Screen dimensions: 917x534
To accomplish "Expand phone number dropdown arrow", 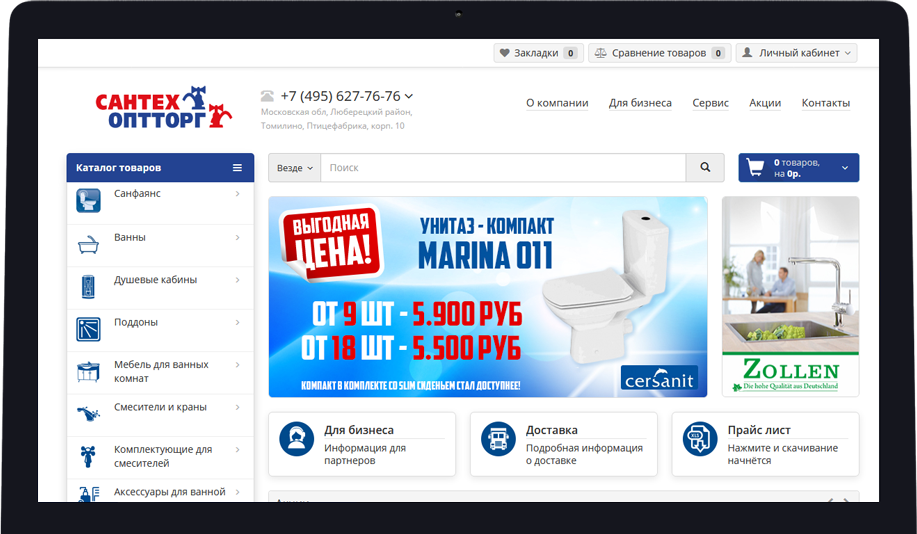I will point(408,97).
